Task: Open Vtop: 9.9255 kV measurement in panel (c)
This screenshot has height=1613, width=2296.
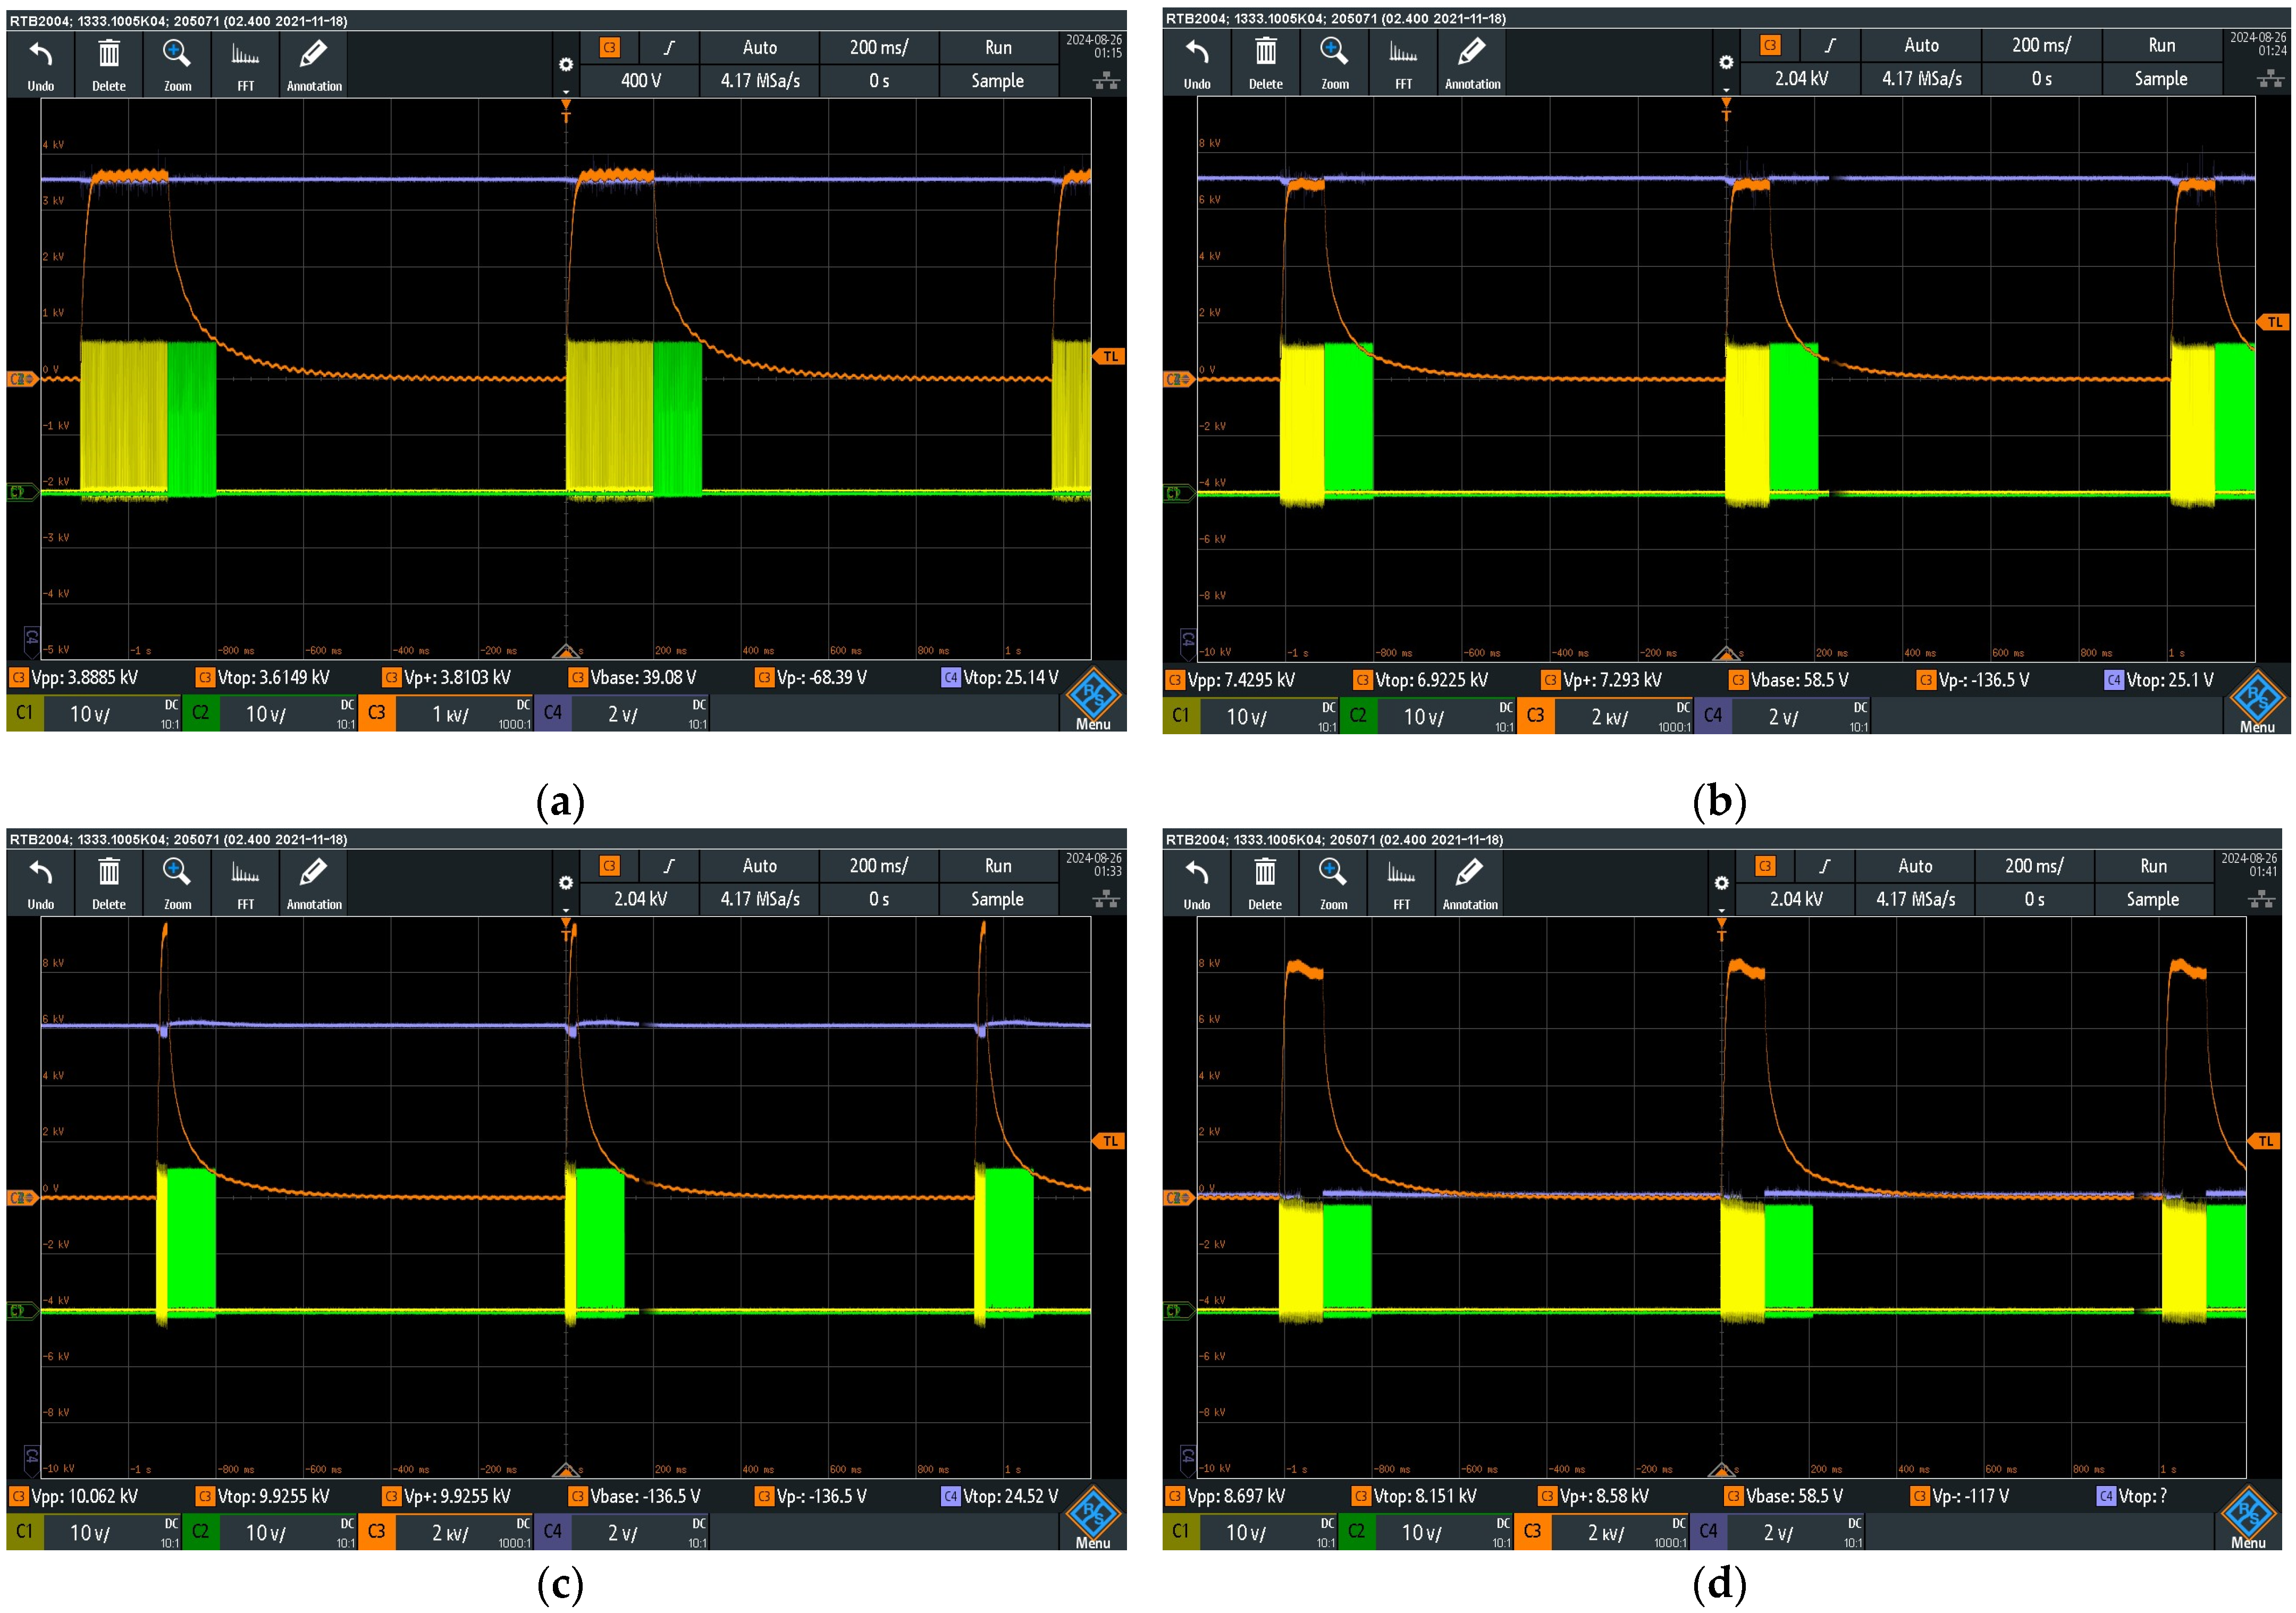Action: click(x=273, y=1496)
